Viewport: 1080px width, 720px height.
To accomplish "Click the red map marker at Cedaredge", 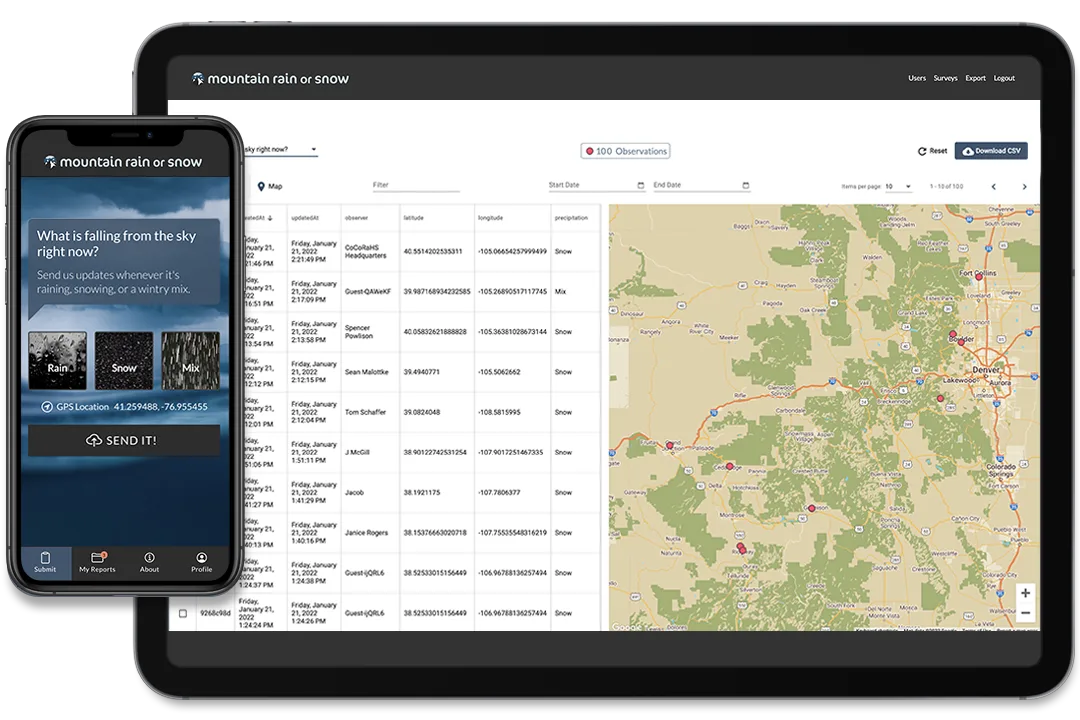I will tap(729, 466).
